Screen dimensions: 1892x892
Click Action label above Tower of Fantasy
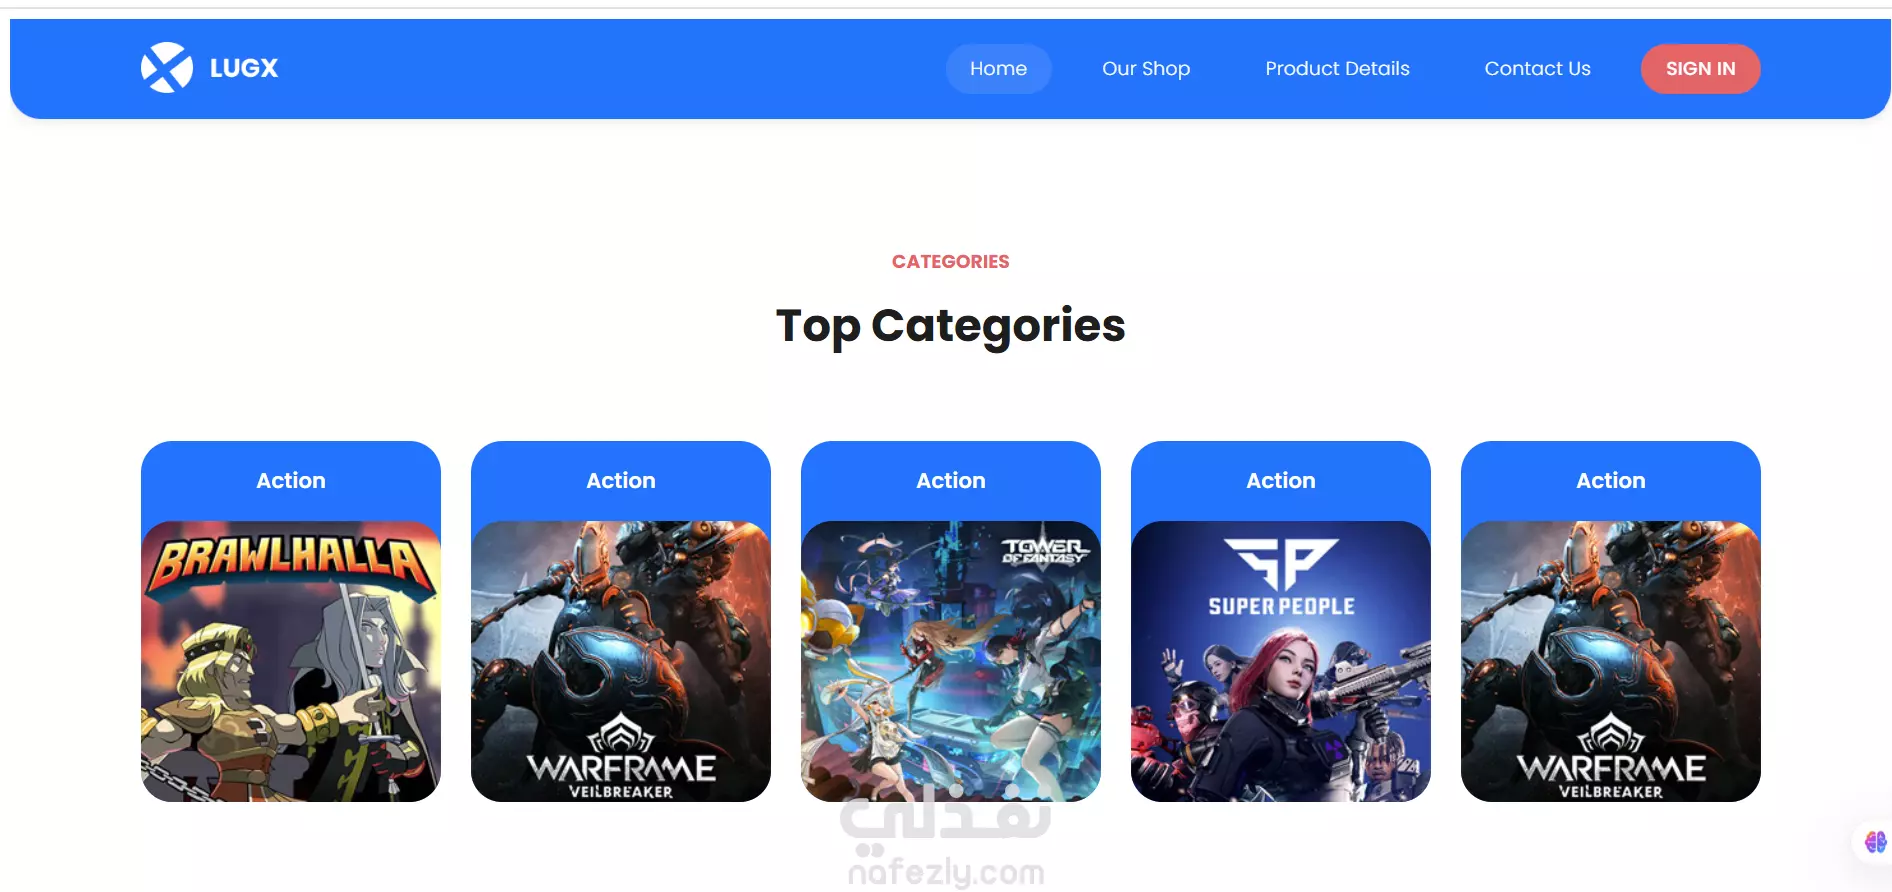point(951,481)
